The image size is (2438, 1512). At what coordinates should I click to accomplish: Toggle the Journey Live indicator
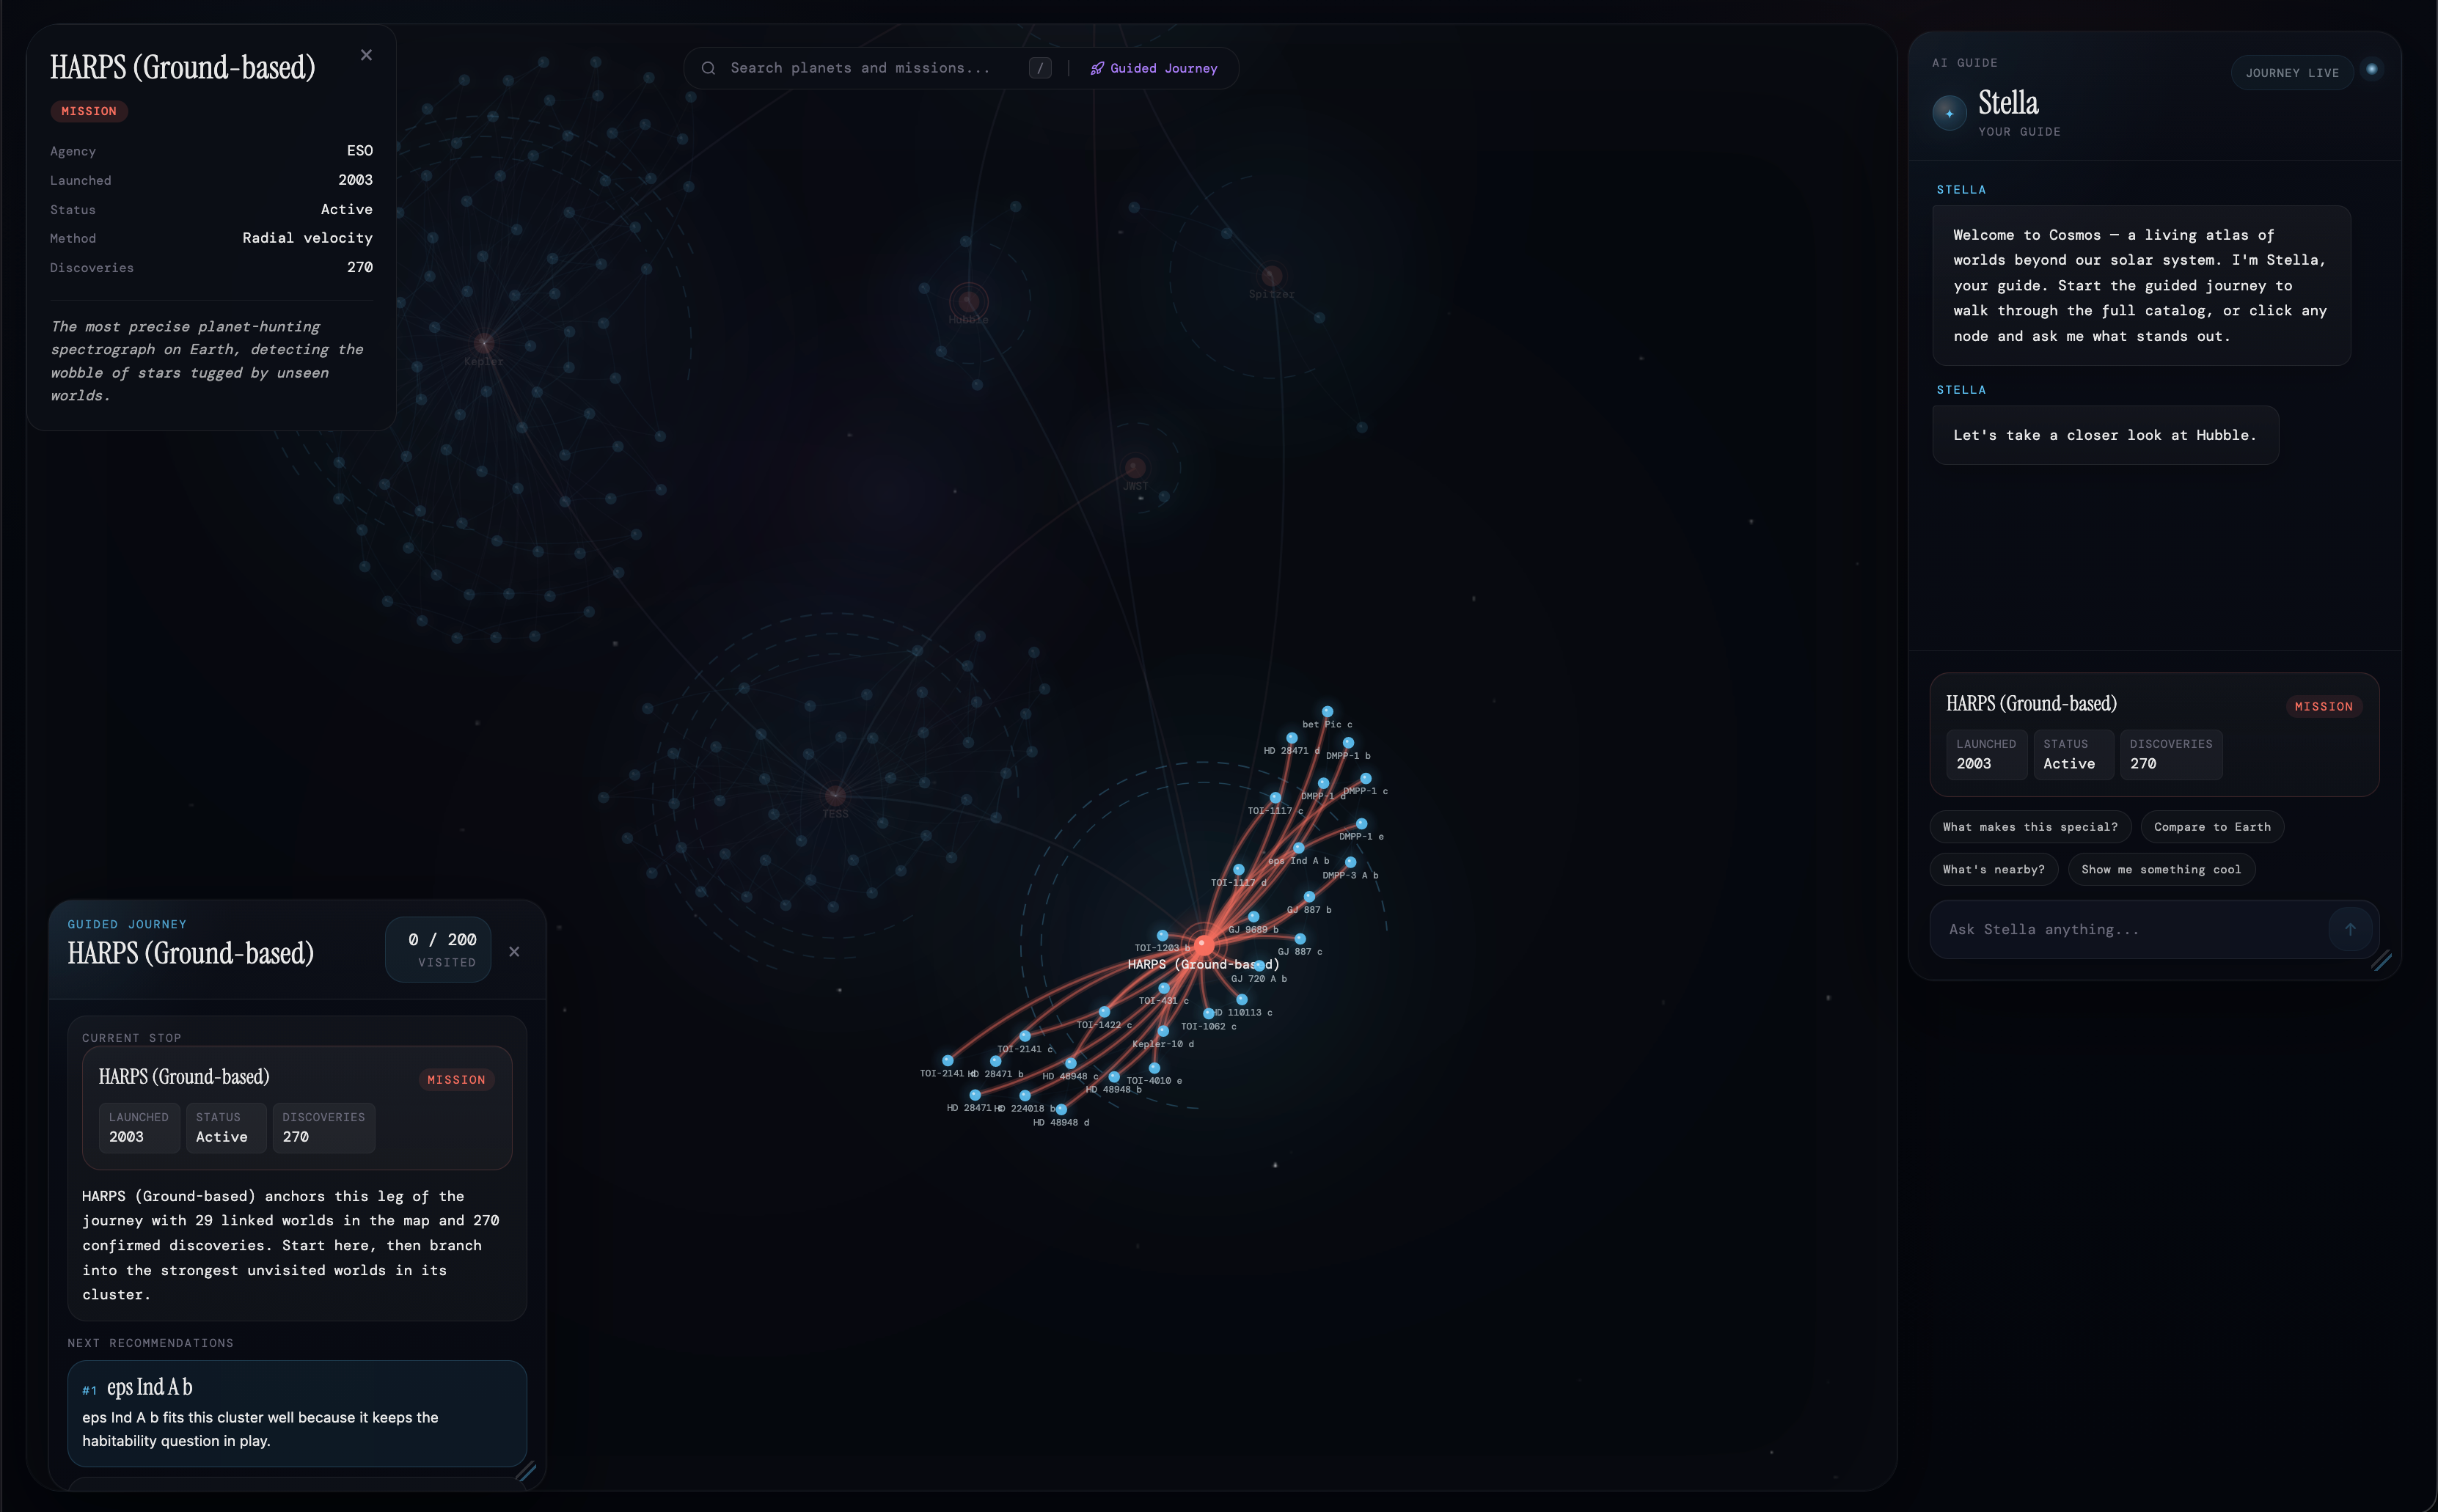point(2291,73)
